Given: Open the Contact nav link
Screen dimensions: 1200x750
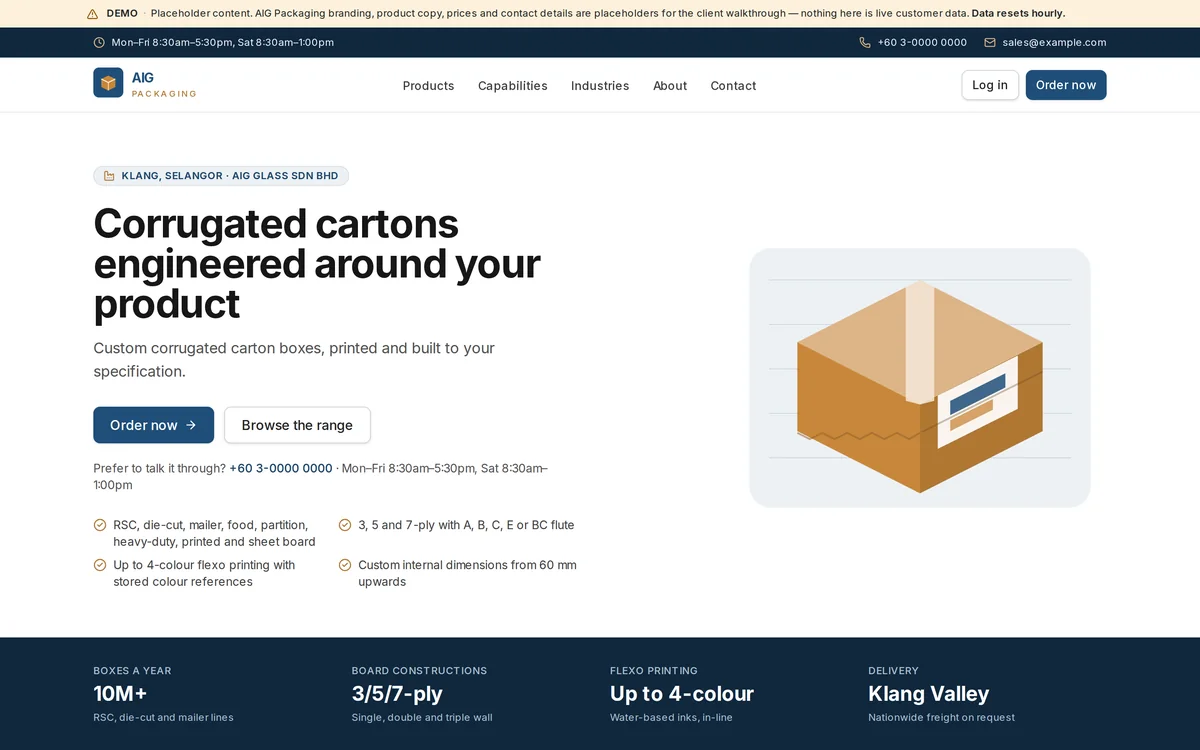Looking at the screenshot, I should coord(733,86).
